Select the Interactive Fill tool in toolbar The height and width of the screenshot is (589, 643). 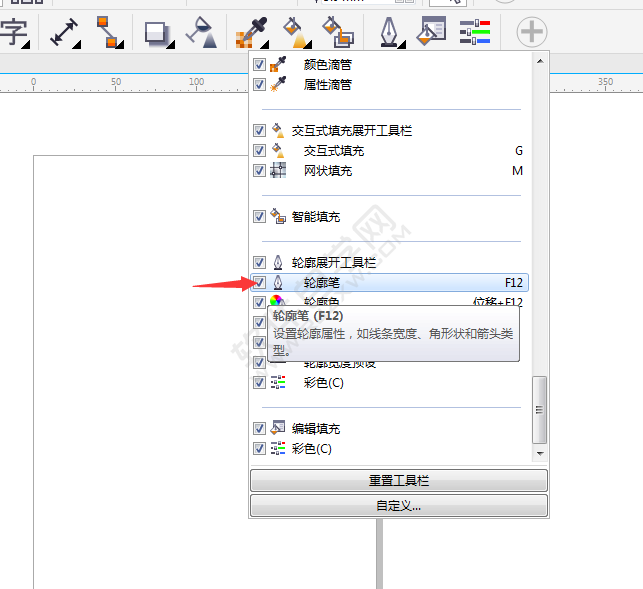(x=297, y=32)
